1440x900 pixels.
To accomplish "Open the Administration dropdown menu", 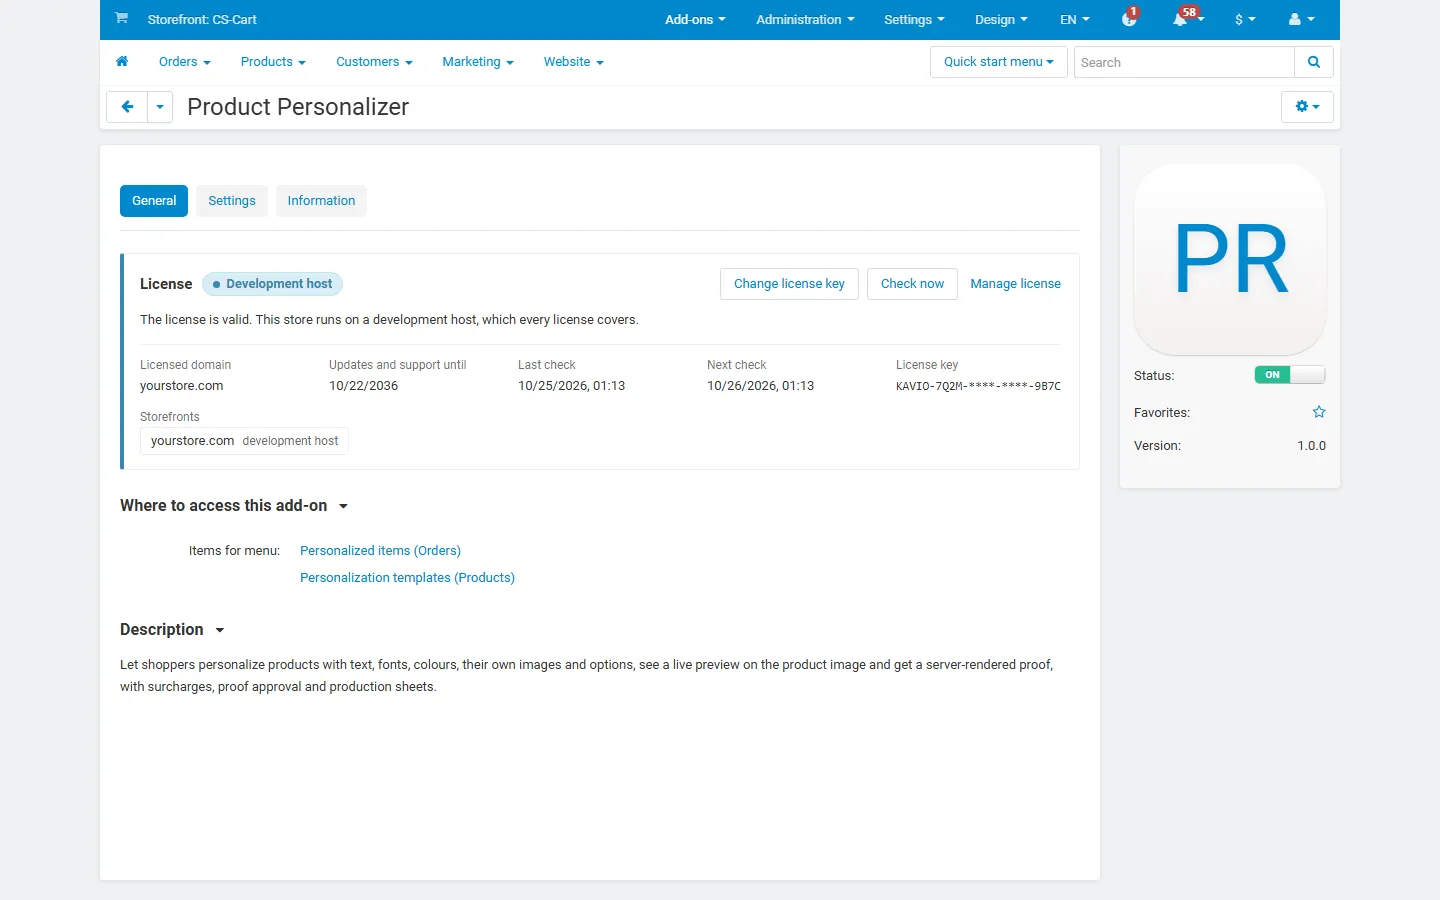I will pos(805,19).
